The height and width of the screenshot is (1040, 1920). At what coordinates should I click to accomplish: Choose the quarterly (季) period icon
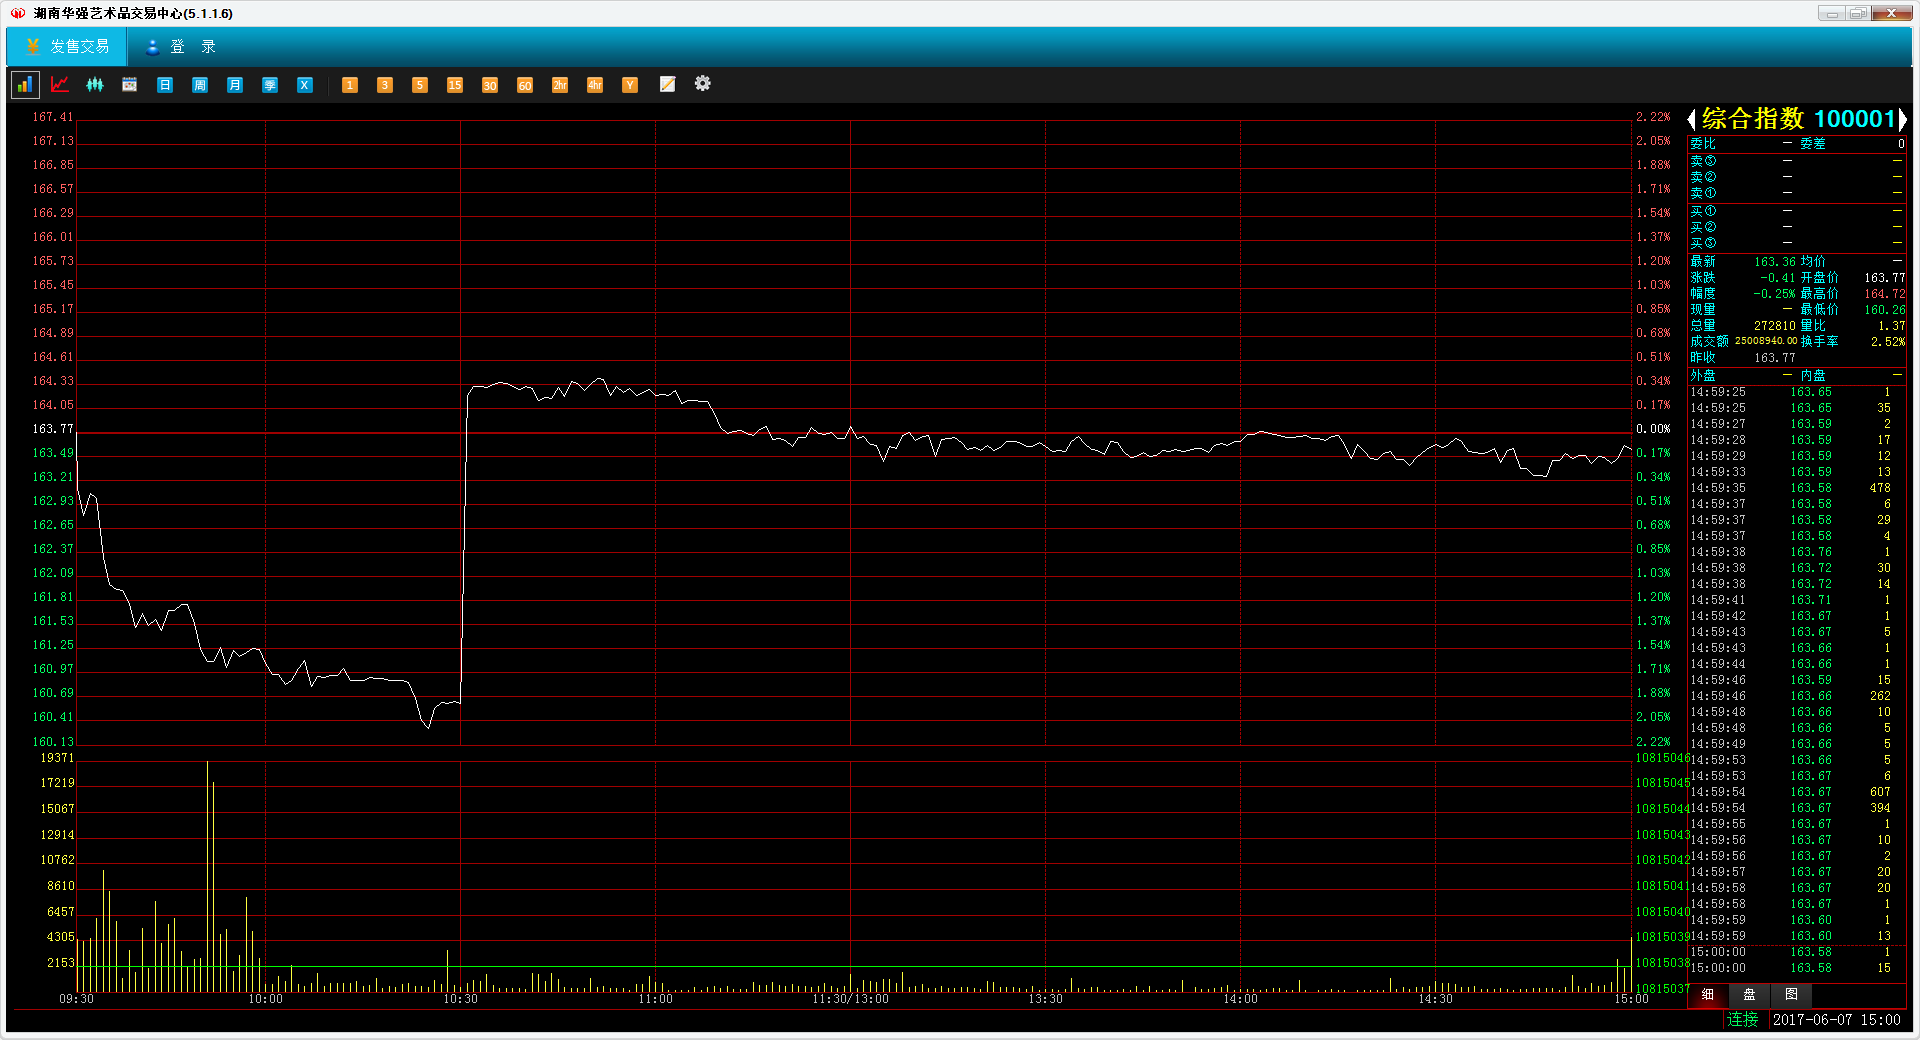[x=270, y=85]
